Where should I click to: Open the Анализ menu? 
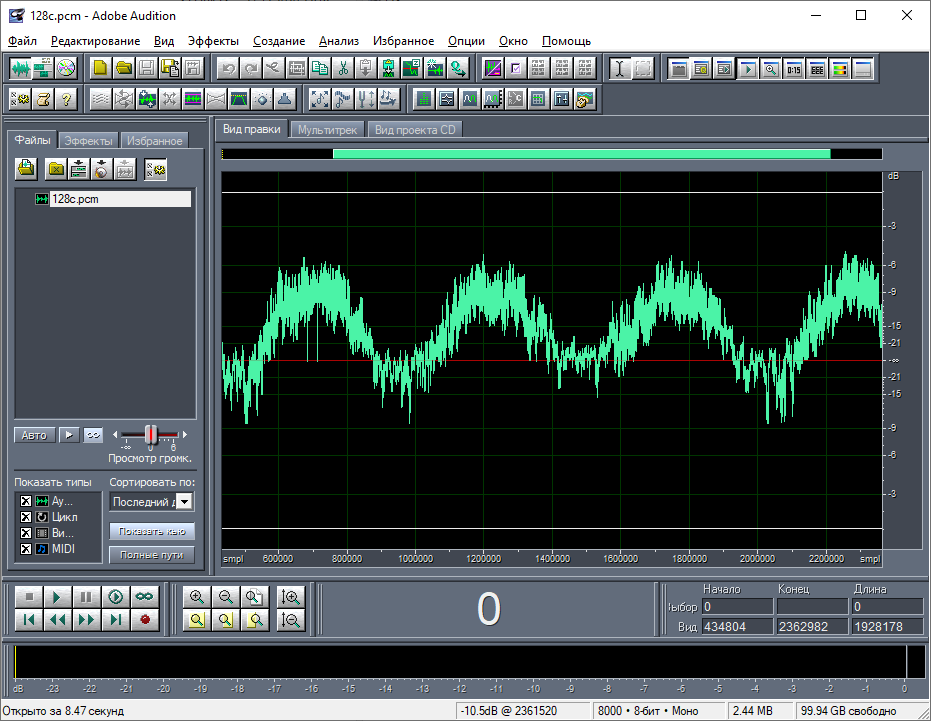click(339, 41)
